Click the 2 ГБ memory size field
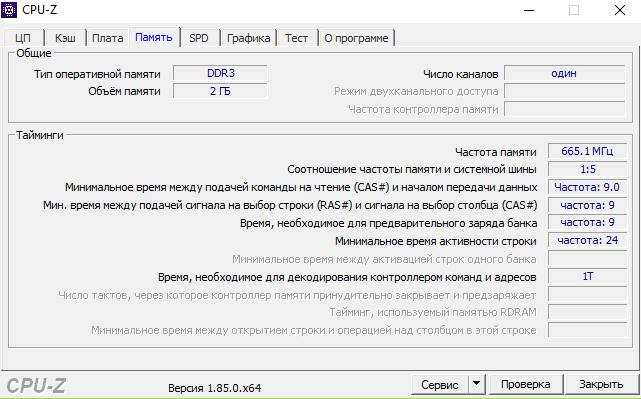Screen dimensions: 641x399 220,91
